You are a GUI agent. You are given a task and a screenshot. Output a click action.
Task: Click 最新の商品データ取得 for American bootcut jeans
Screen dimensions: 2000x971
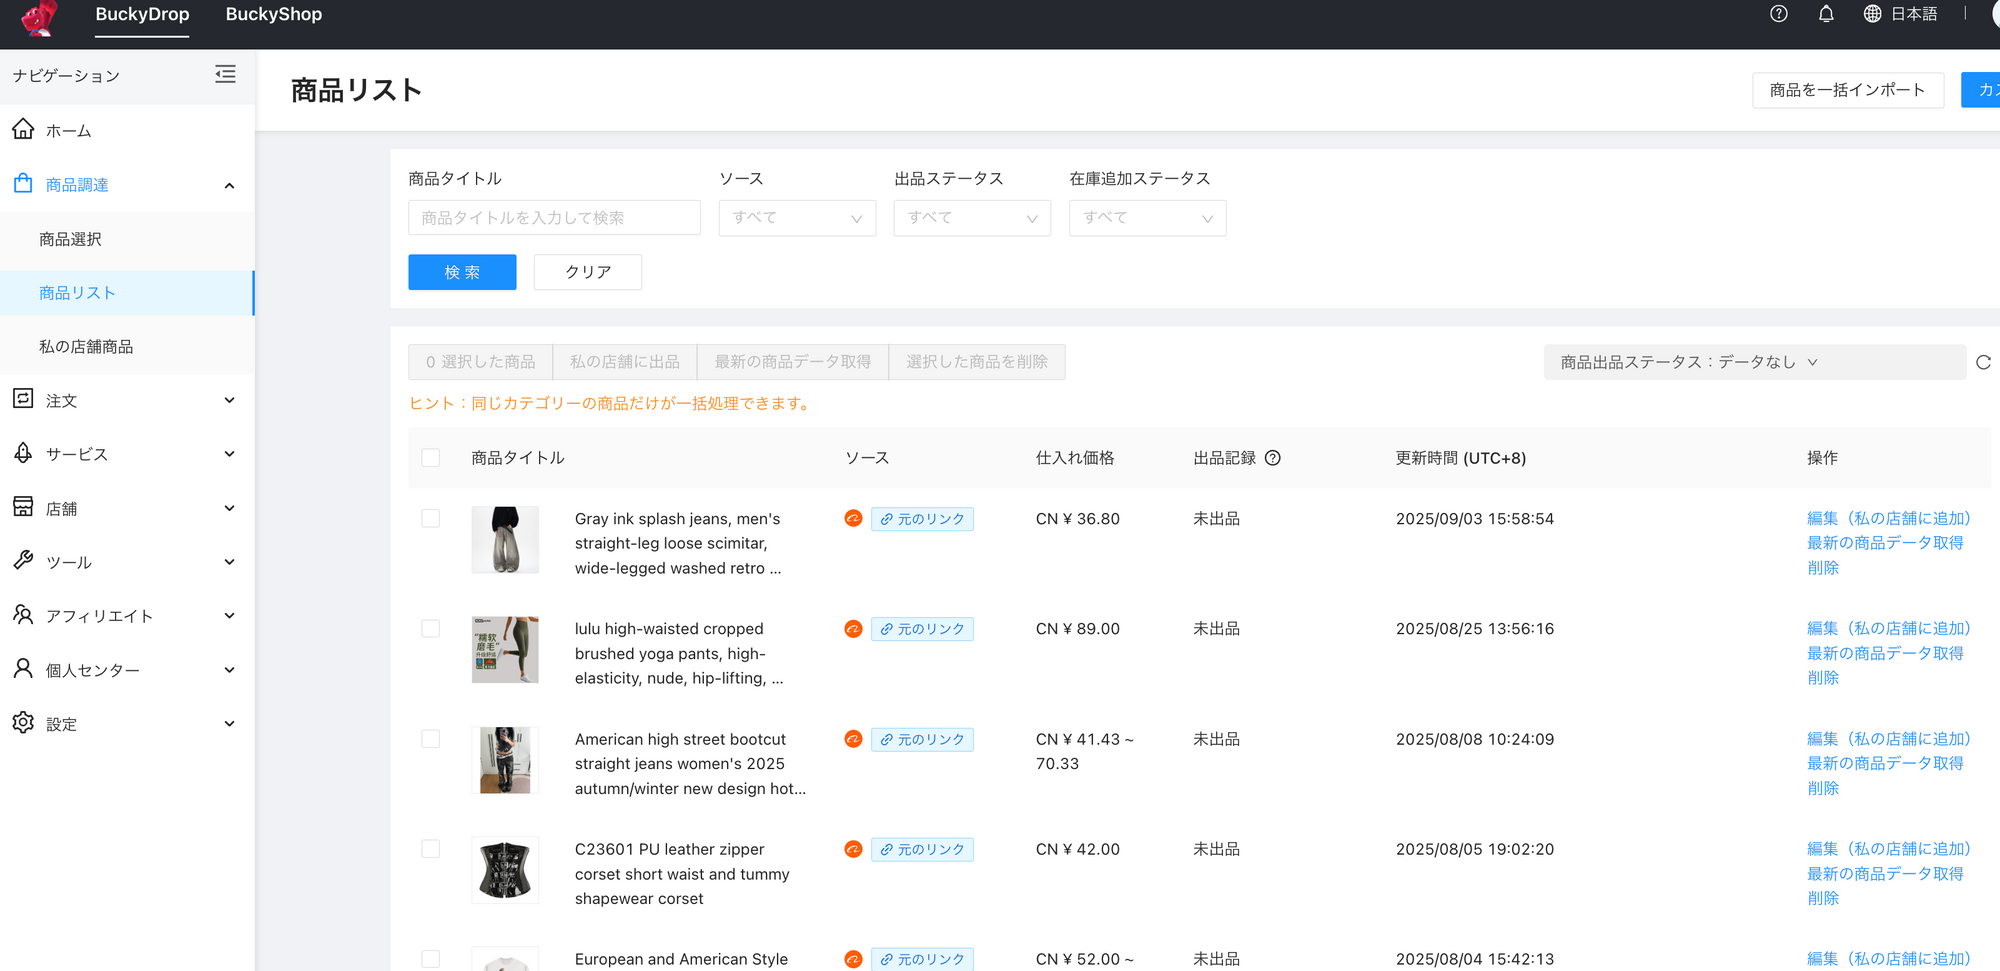[x=1885, y=763]
